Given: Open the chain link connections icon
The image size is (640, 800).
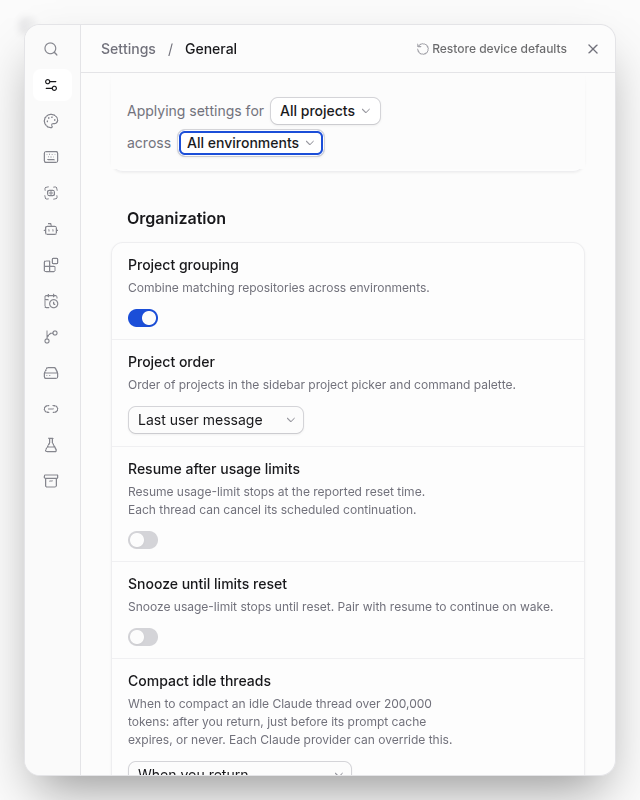Looking at the screenshot, I should pos(51,409).
